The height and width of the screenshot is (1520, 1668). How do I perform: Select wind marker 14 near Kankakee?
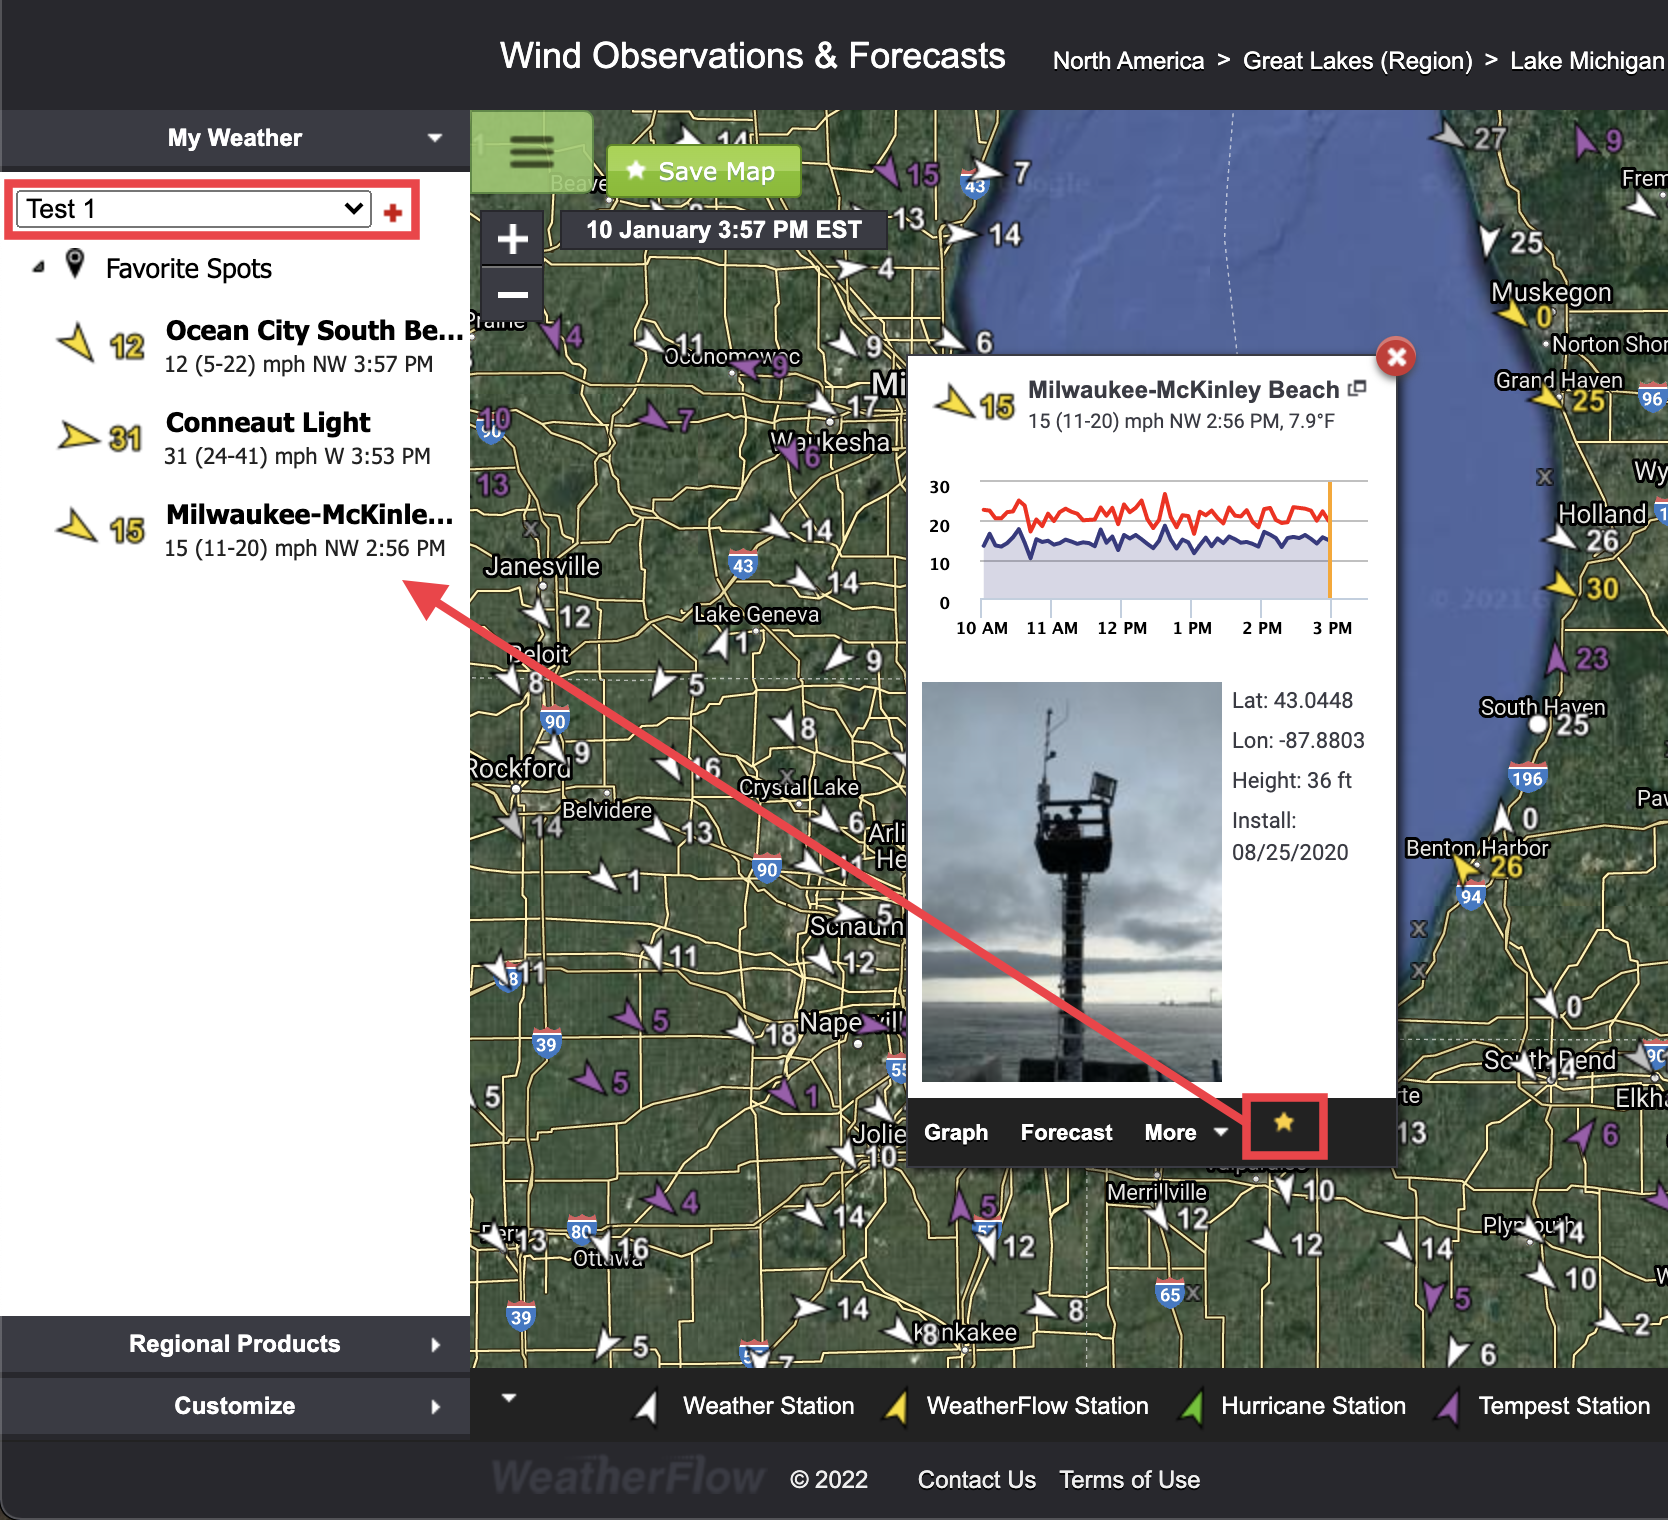pos(832,1308)
